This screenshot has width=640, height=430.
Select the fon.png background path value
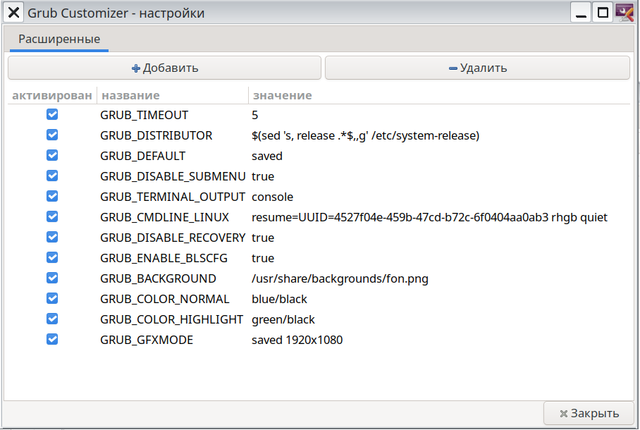click(x=340, y=279)
